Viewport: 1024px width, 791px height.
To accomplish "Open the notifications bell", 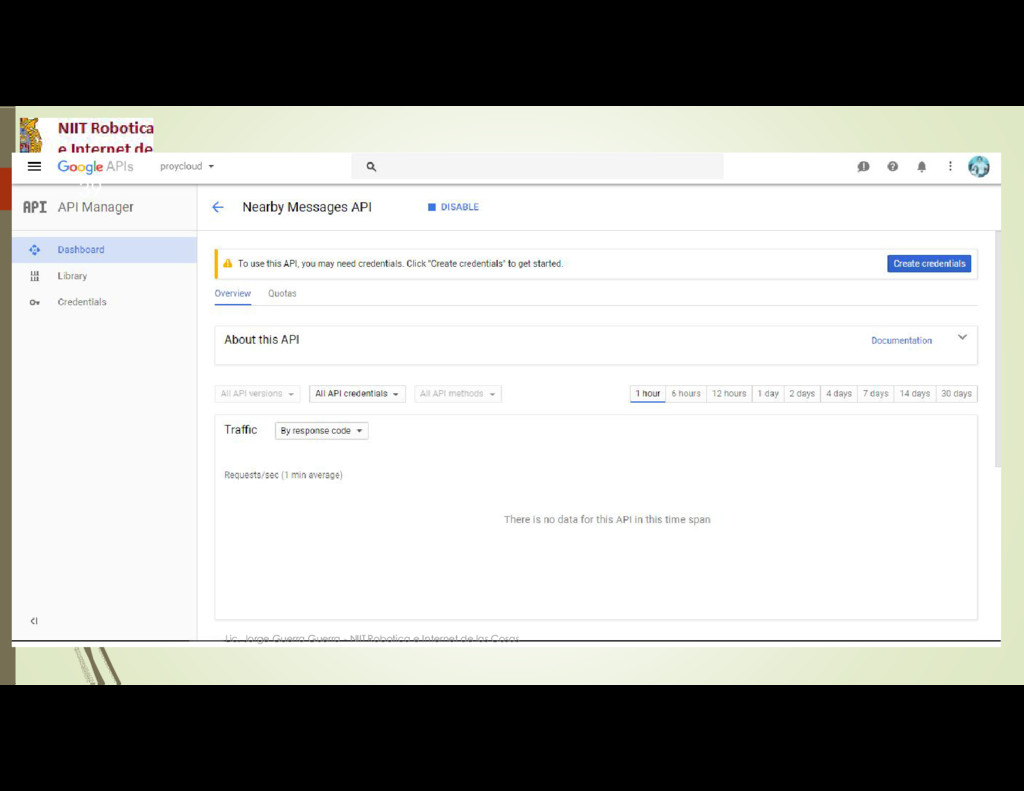I will [921, 167].
